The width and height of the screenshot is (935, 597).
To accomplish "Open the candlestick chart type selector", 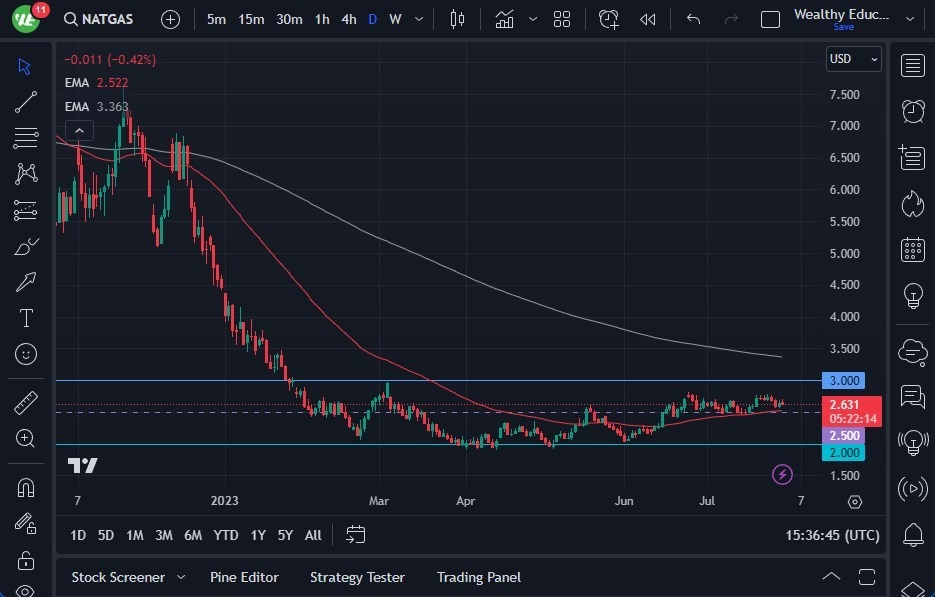I will [457, 20].
